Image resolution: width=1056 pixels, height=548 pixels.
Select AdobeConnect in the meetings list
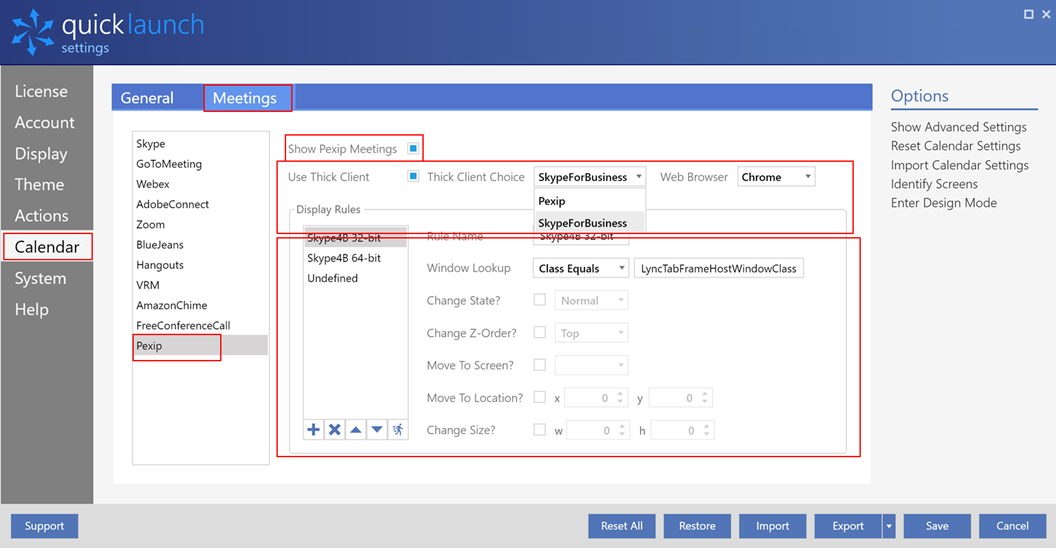(x=201, y=204)
